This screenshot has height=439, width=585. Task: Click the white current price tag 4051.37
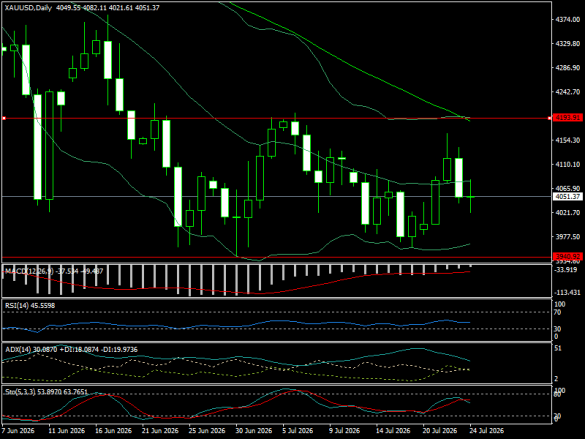coord(567,197)
